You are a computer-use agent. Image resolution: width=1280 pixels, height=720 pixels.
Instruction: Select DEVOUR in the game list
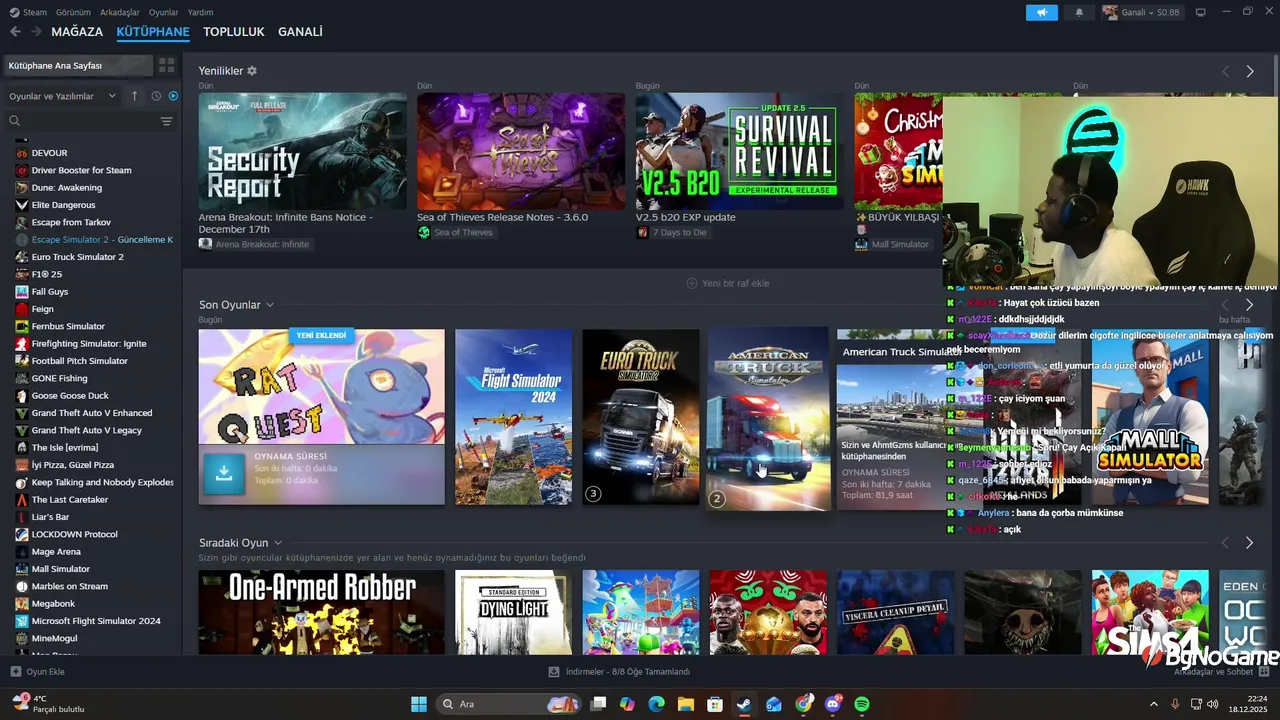(x=49, y=153)
